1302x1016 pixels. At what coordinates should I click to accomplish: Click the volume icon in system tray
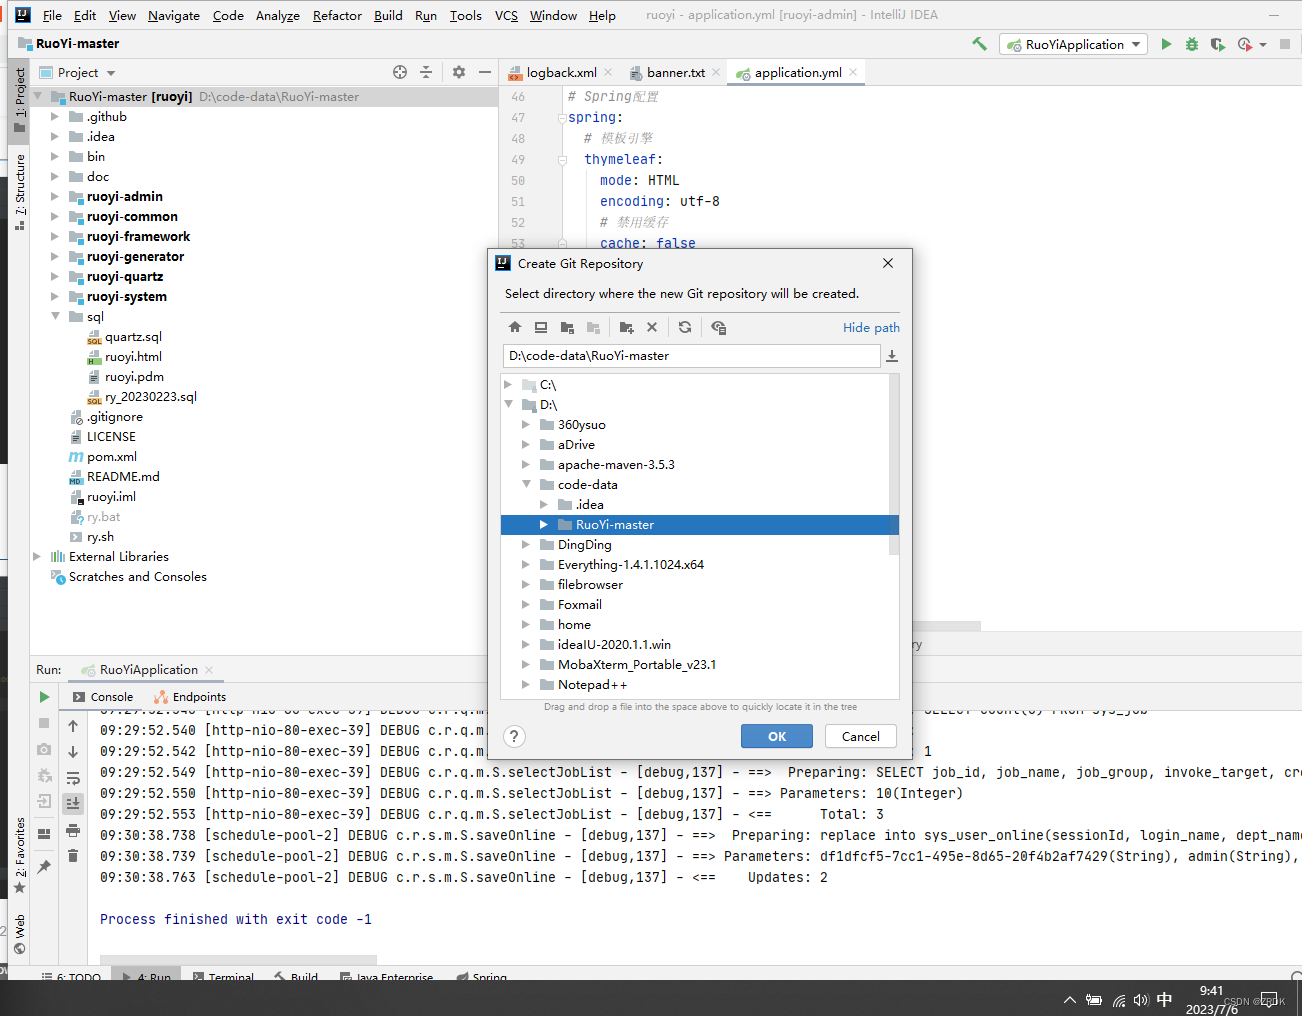point(1141,1000)
